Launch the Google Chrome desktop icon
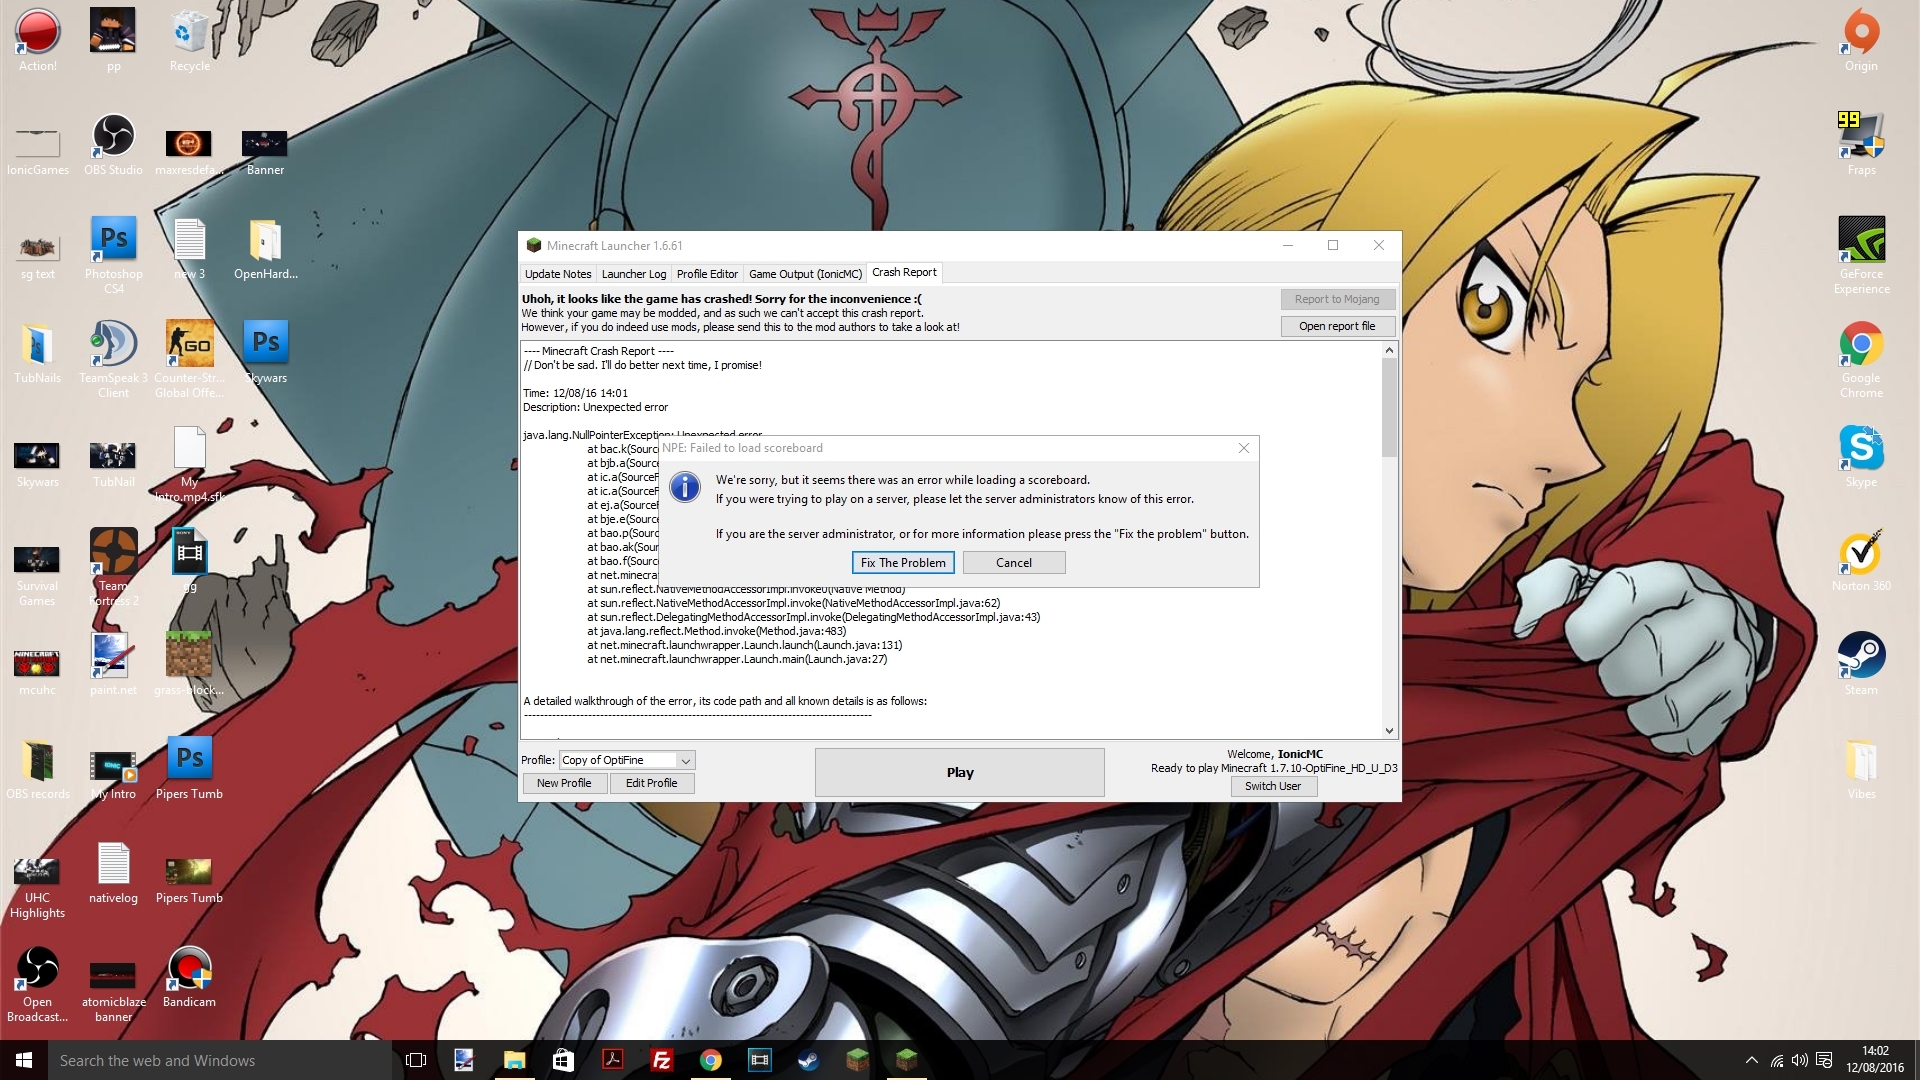Image resolution: width=1920 pixels, height=1080 pixels. (1861, 346)
